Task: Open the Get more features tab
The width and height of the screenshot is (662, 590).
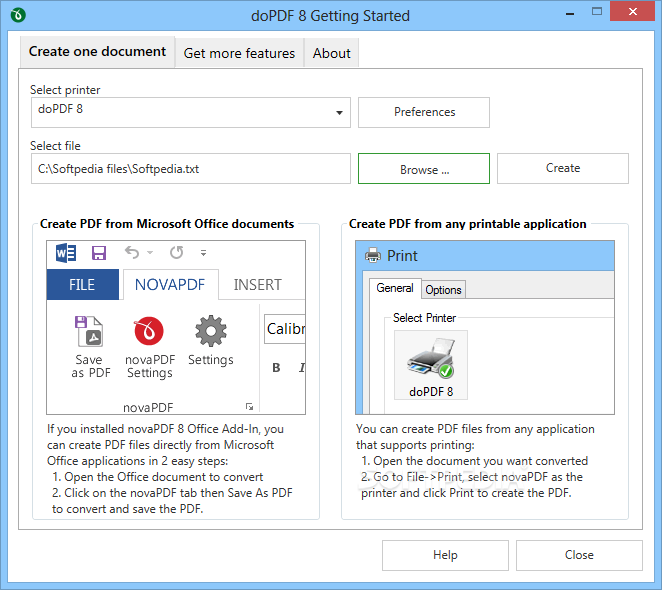Action: point(239,53)
